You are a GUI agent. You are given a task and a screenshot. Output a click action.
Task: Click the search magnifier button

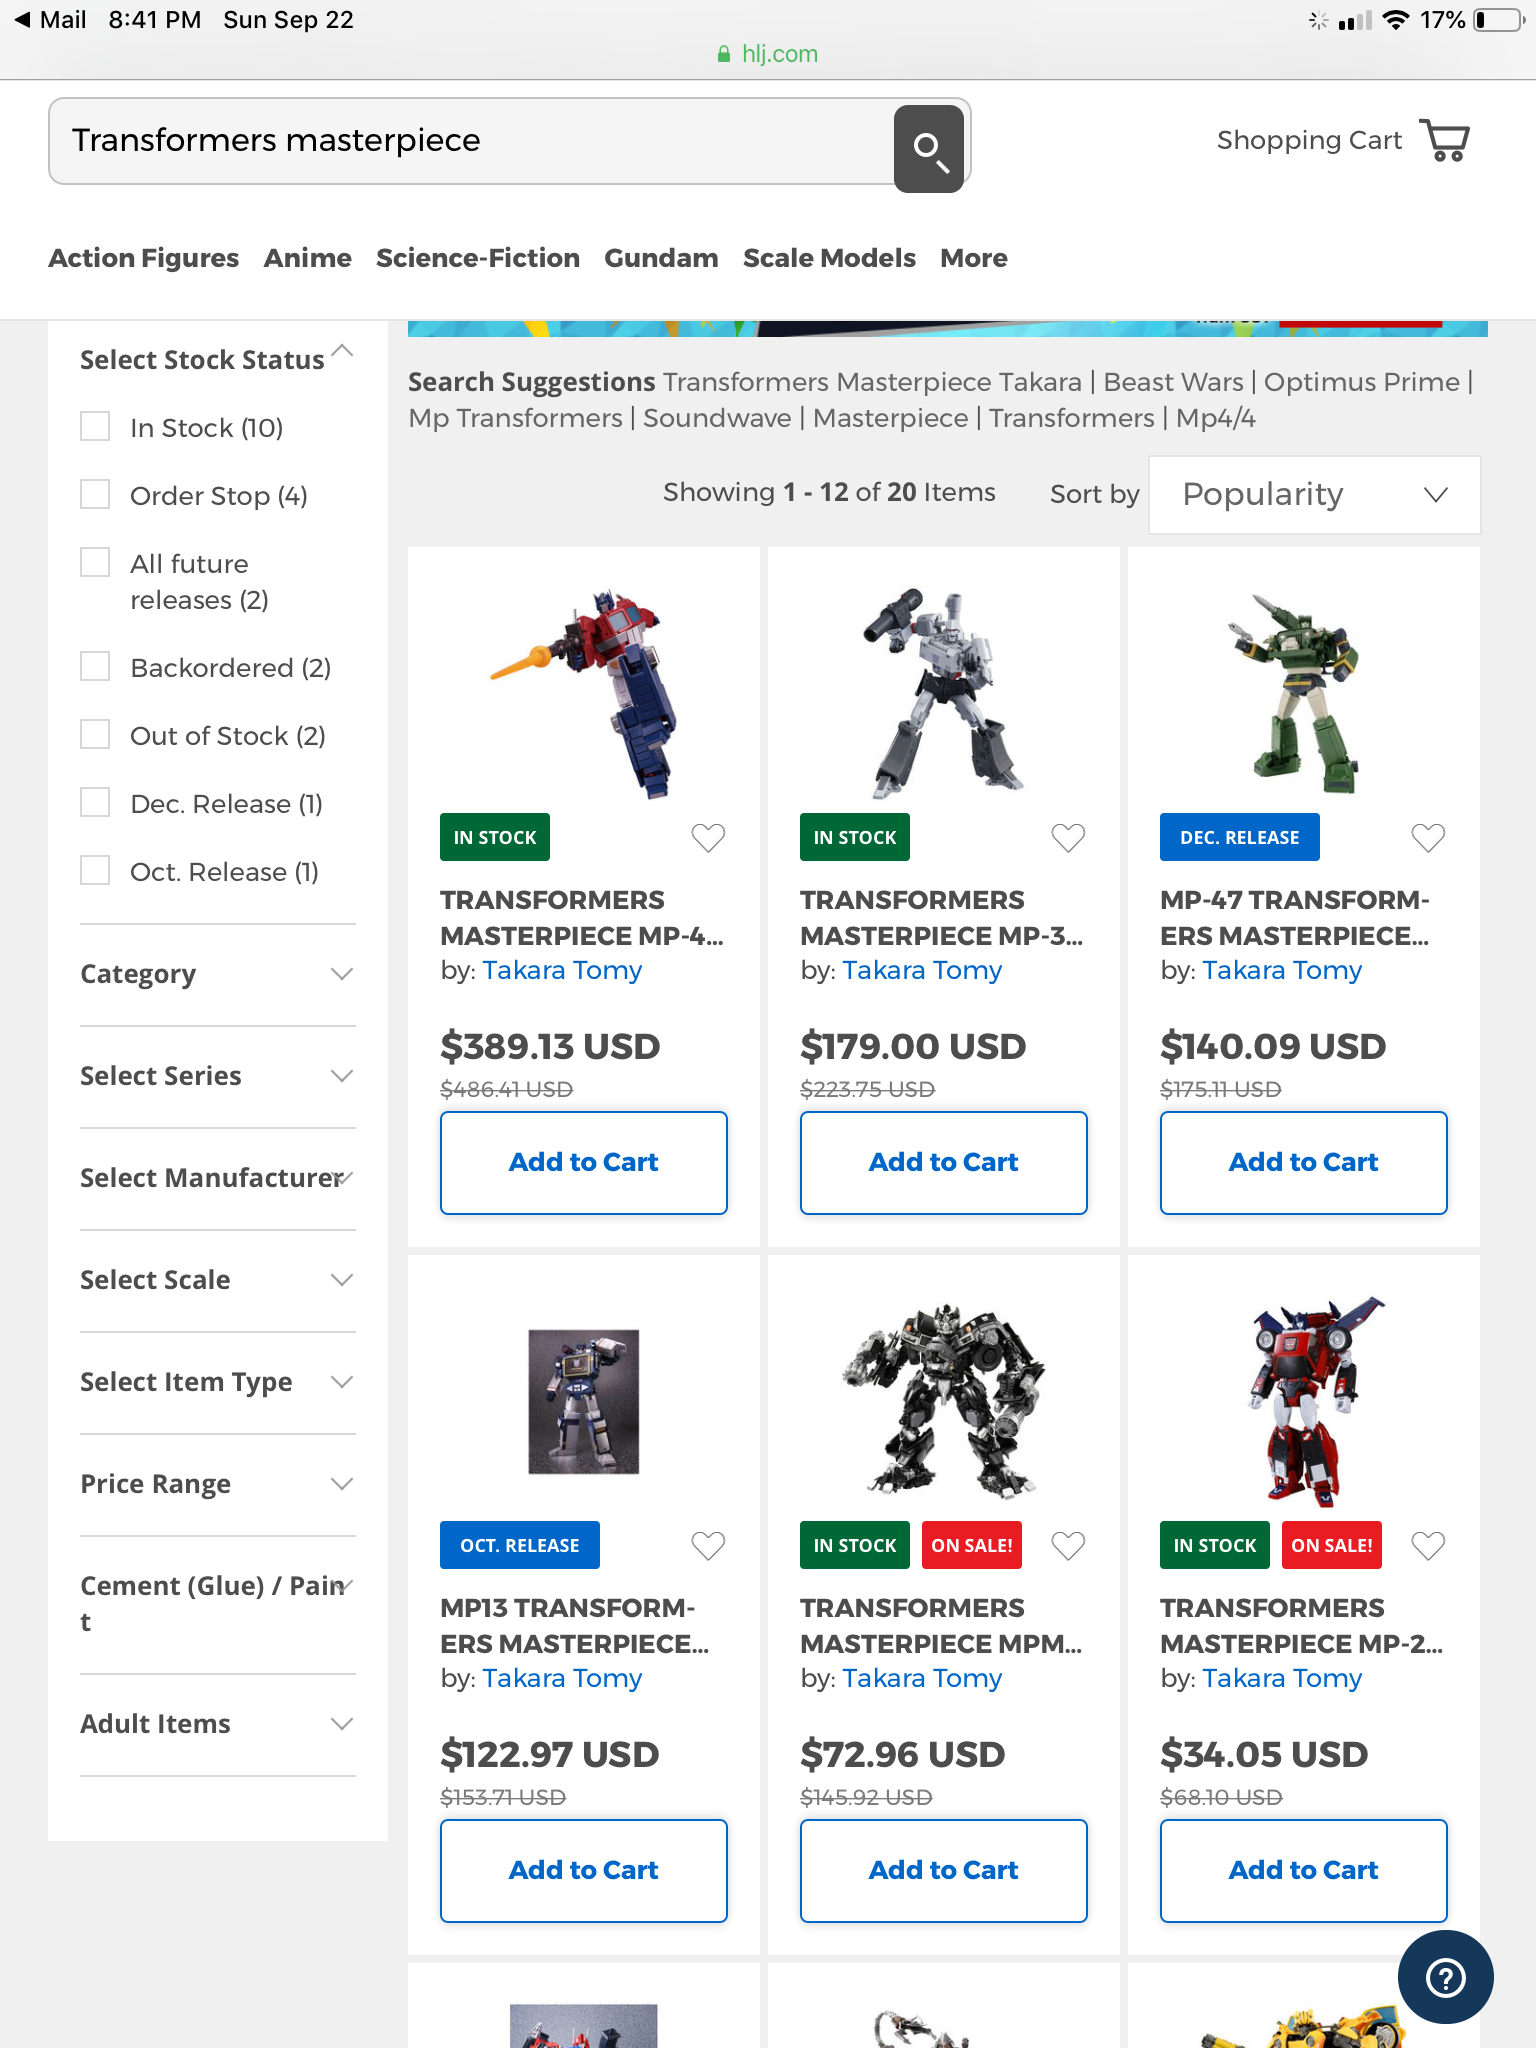[x=928, y=148]
